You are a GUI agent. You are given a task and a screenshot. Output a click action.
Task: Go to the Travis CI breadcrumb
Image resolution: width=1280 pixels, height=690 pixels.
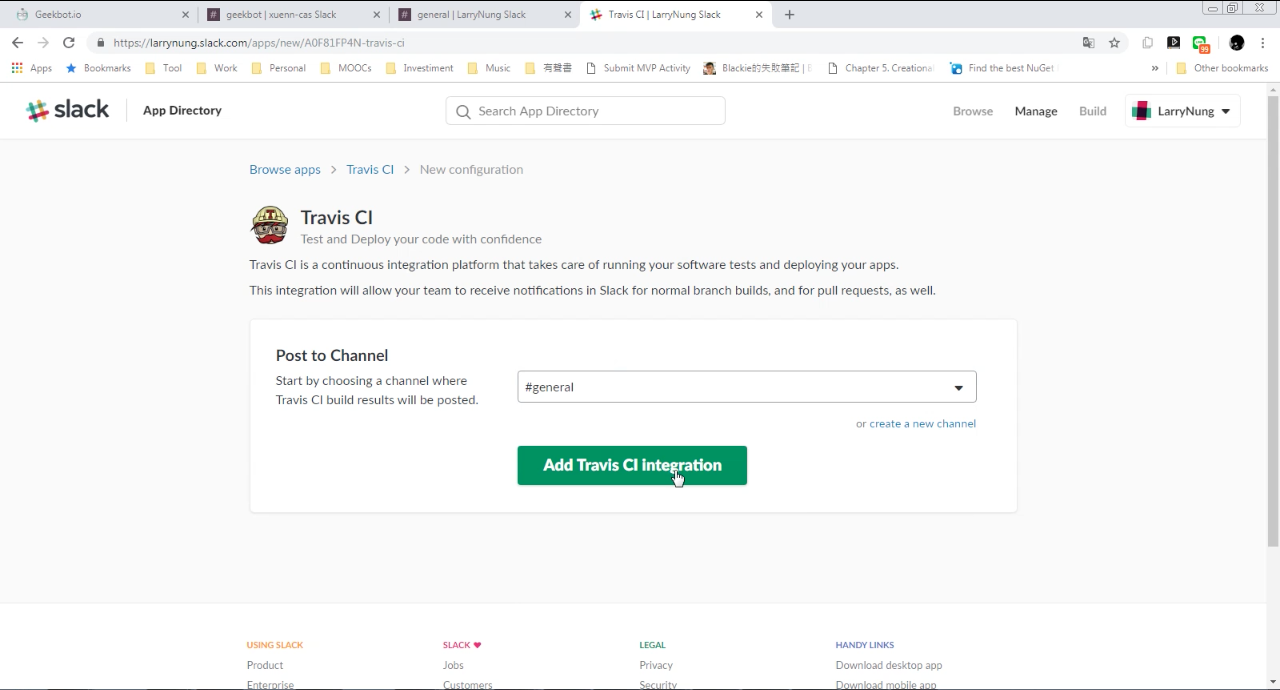click(x=370, y=169)
